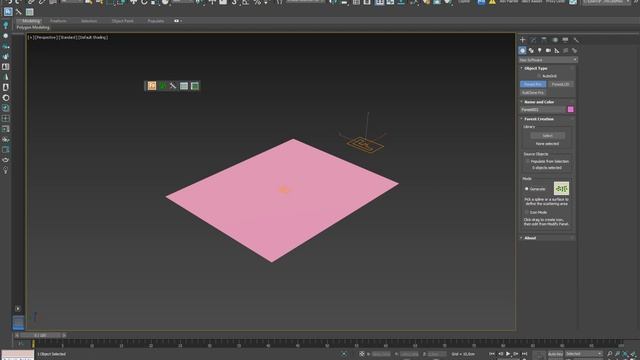This screenshot has height=360, width=640.
Task: Click the blue icon on docked top-left toolbar
Action: (8, 12)
